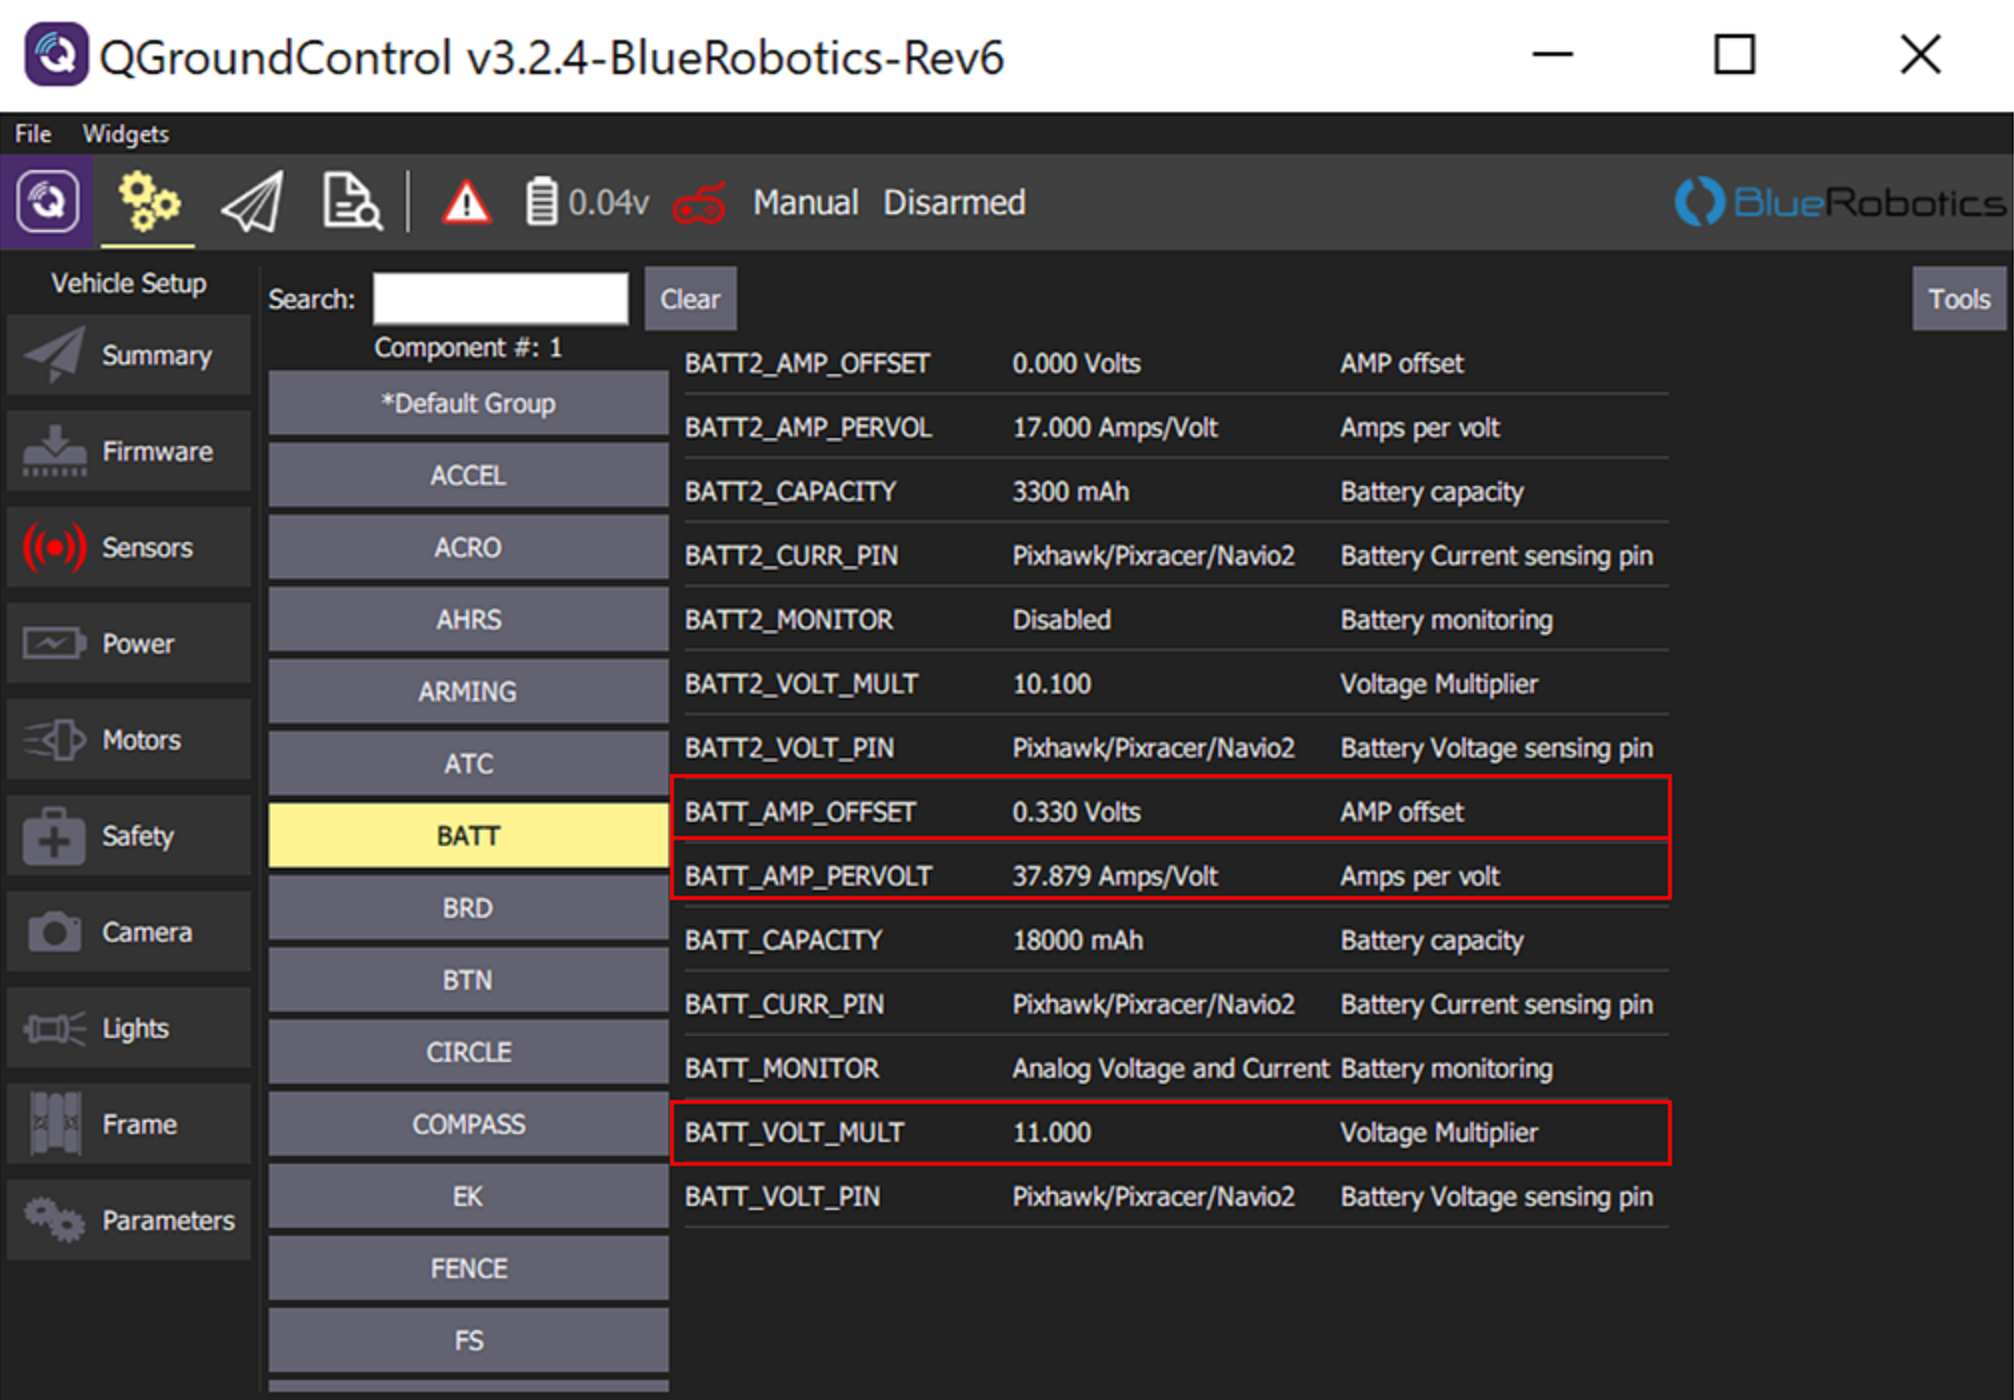Image resolution: width=2014 pixels, height=1400 pixels.
Task: Click the BATT2_AMP_PERVOL 17.000 Amps/Volt row
Action: 1176,427
